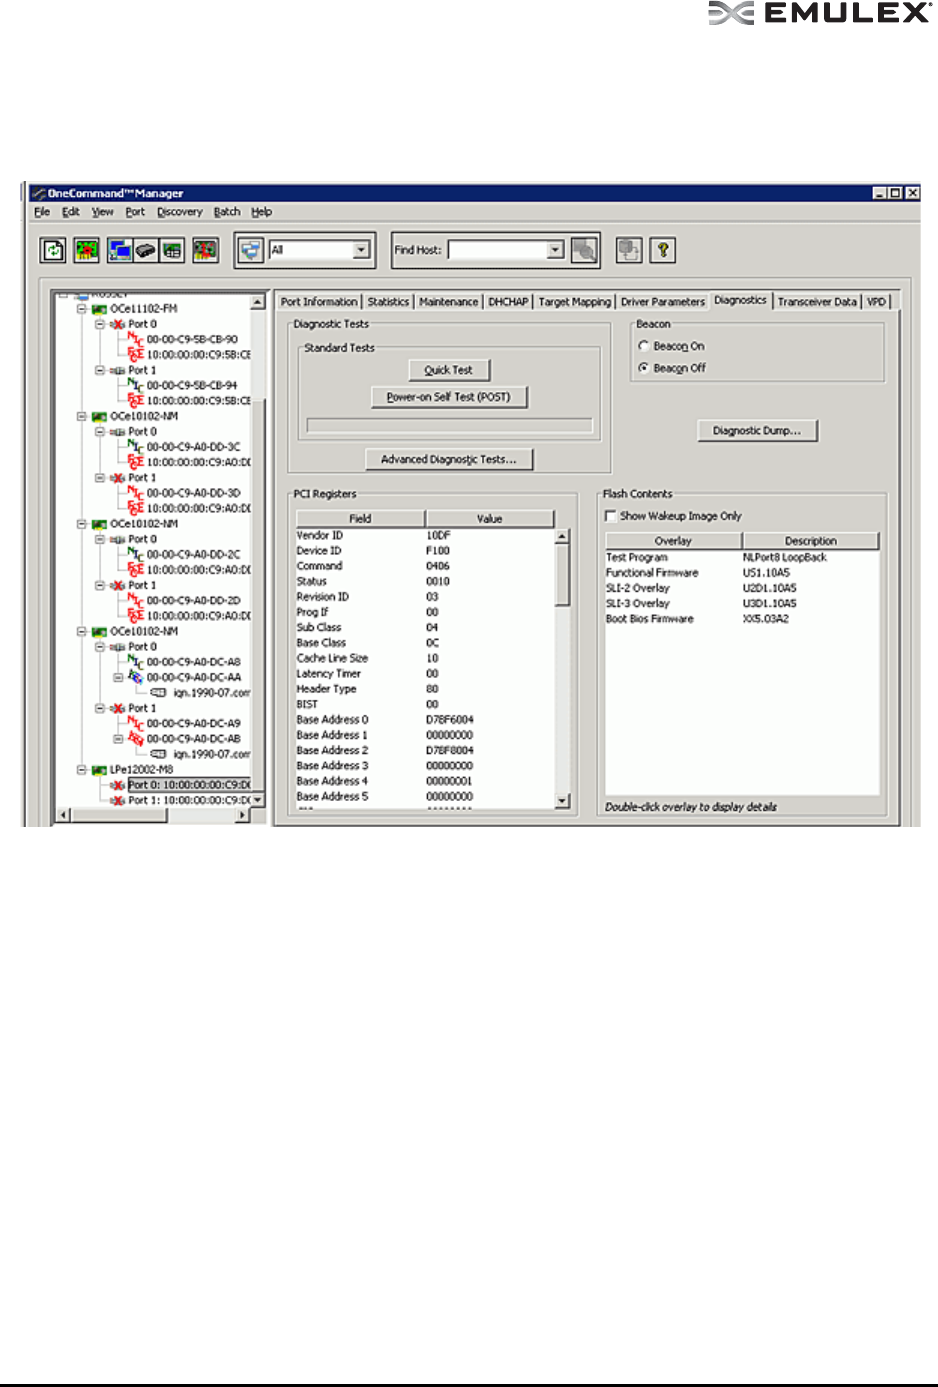The height and width of the screenshot is (1387, 938).
Task: Select the Functional Firmware overlay row
Action: [741, 573]
